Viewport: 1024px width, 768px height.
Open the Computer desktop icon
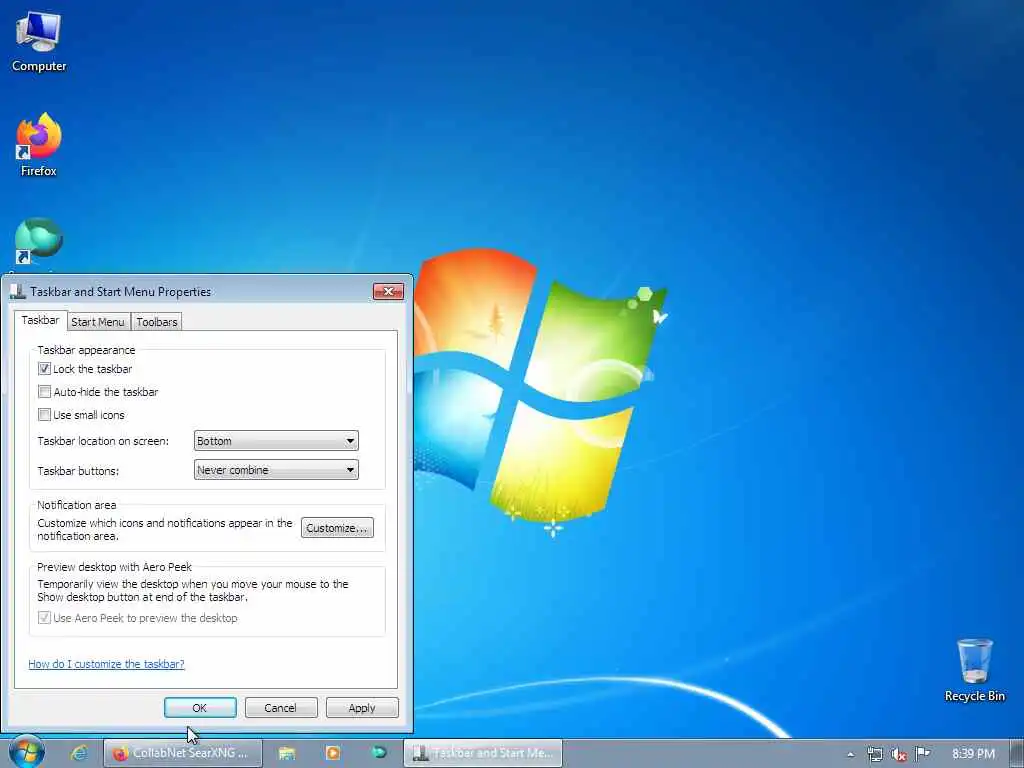[39, 42]
